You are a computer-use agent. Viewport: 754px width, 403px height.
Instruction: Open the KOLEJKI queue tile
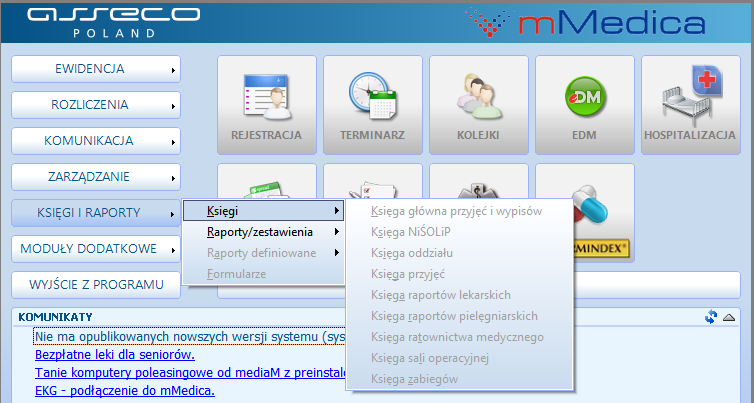478,105
